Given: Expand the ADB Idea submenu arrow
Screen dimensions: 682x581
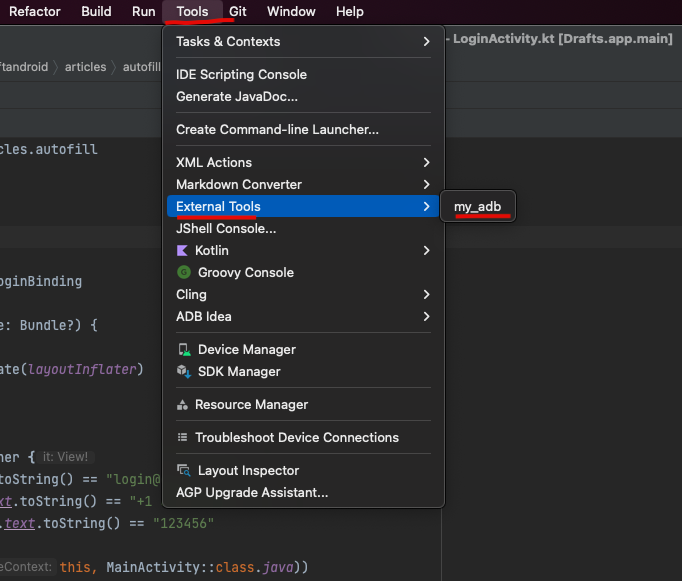Looking at the screenshot, I should tap(426, 317).
